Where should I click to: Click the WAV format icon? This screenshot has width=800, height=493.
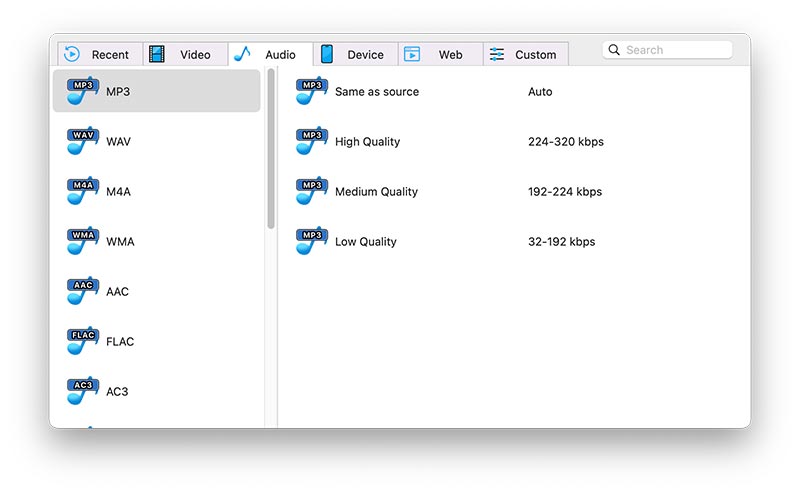coord(83,141)
